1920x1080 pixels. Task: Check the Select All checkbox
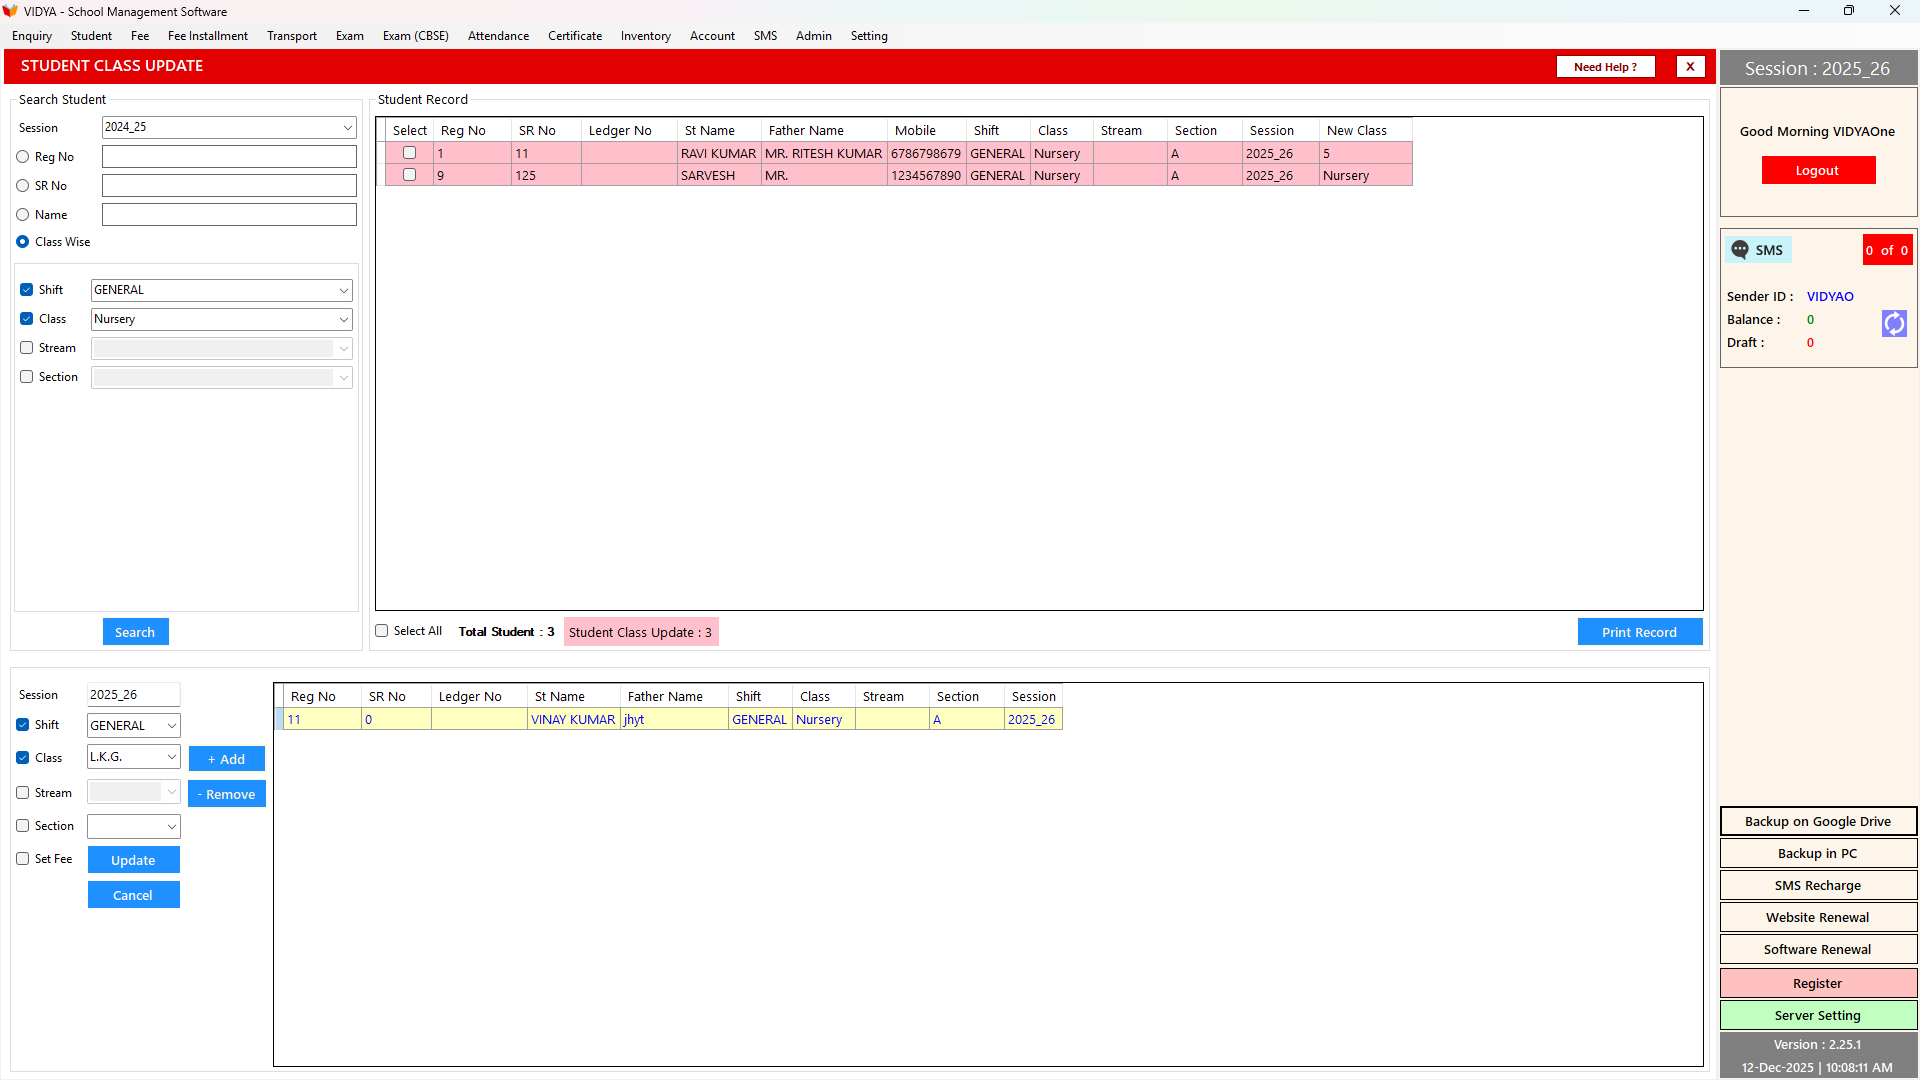(x=382, y=631)
